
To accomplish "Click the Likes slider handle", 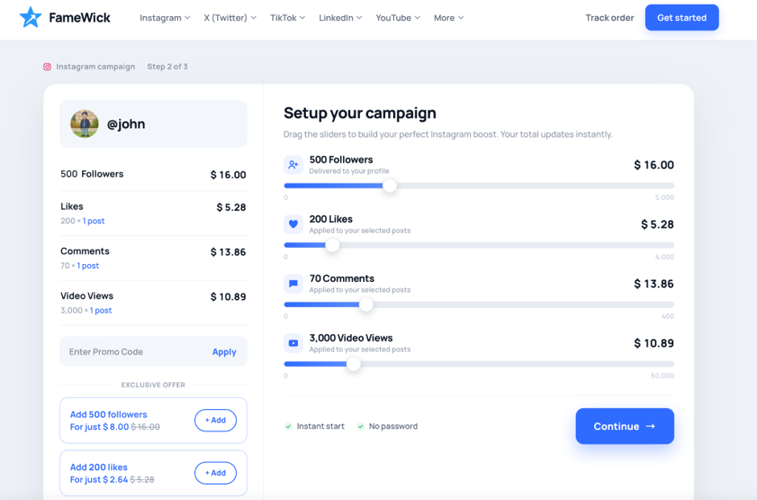I will pos(332,245).
